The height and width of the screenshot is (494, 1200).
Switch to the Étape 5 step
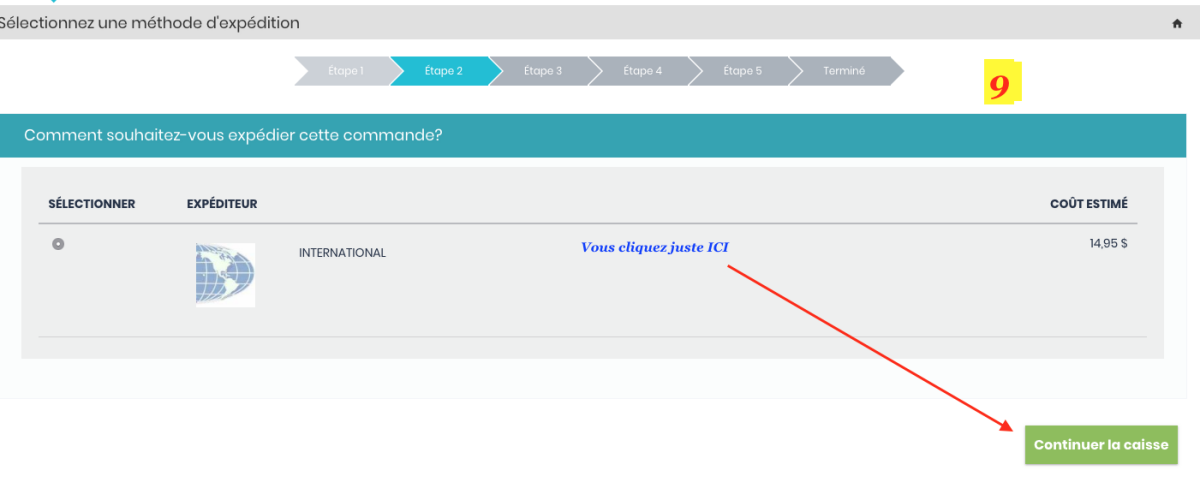(x=742, y=71)
